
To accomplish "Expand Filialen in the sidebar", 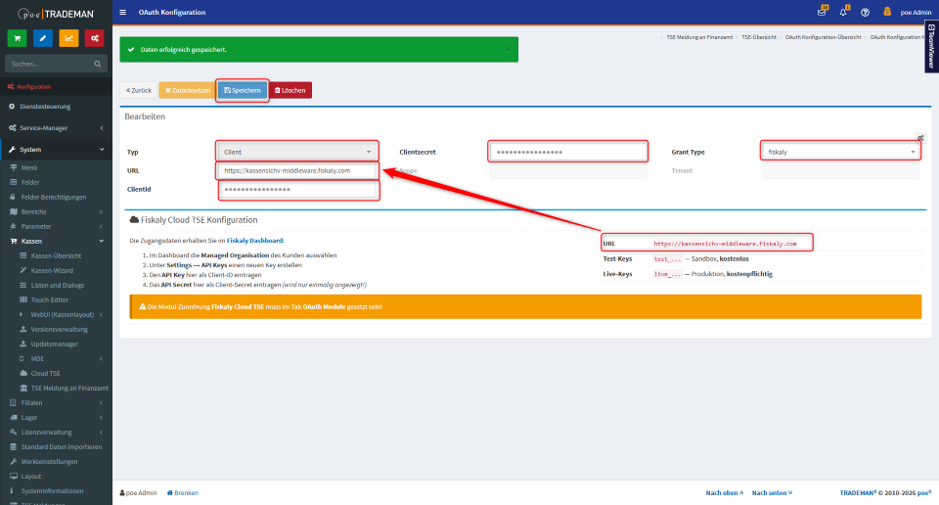I will [x=56, y=403].
